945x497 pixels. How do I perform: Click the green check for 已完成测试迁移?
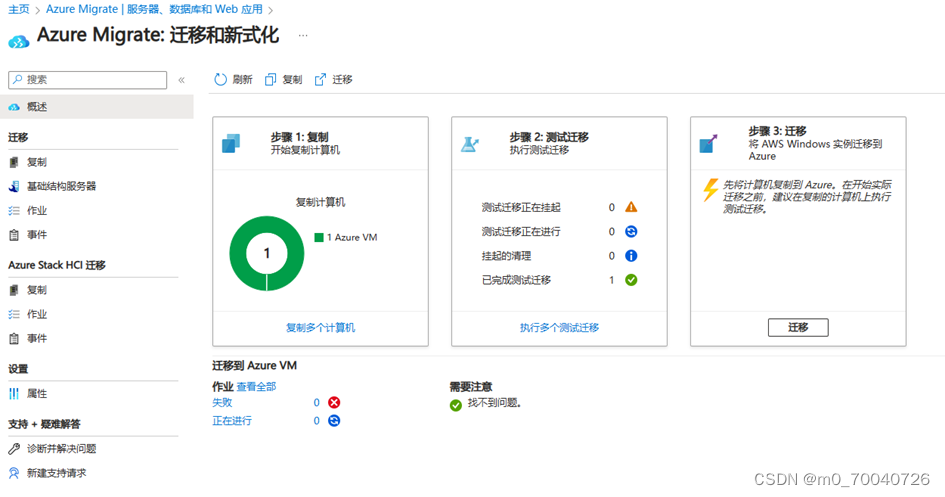tap(631, 280)
